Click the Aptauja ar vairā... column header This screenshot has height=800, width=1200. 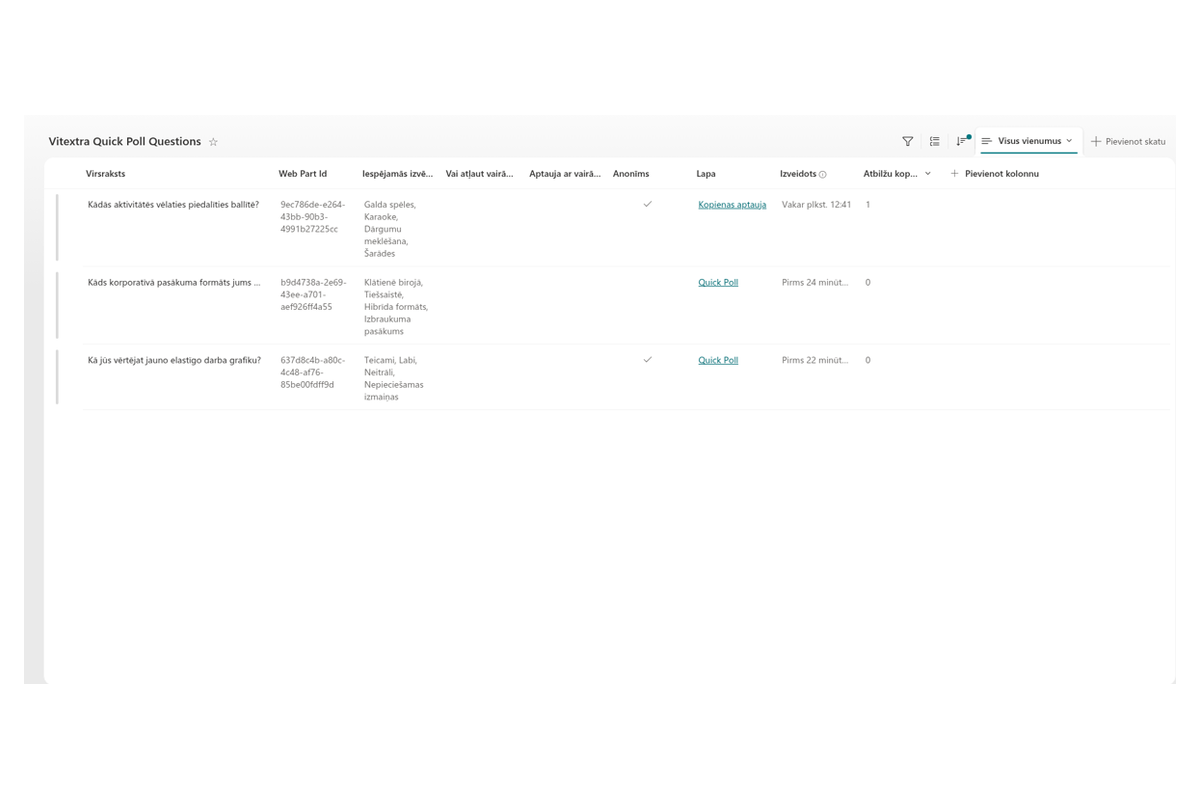pyautogui.click(x=565, y=174)
